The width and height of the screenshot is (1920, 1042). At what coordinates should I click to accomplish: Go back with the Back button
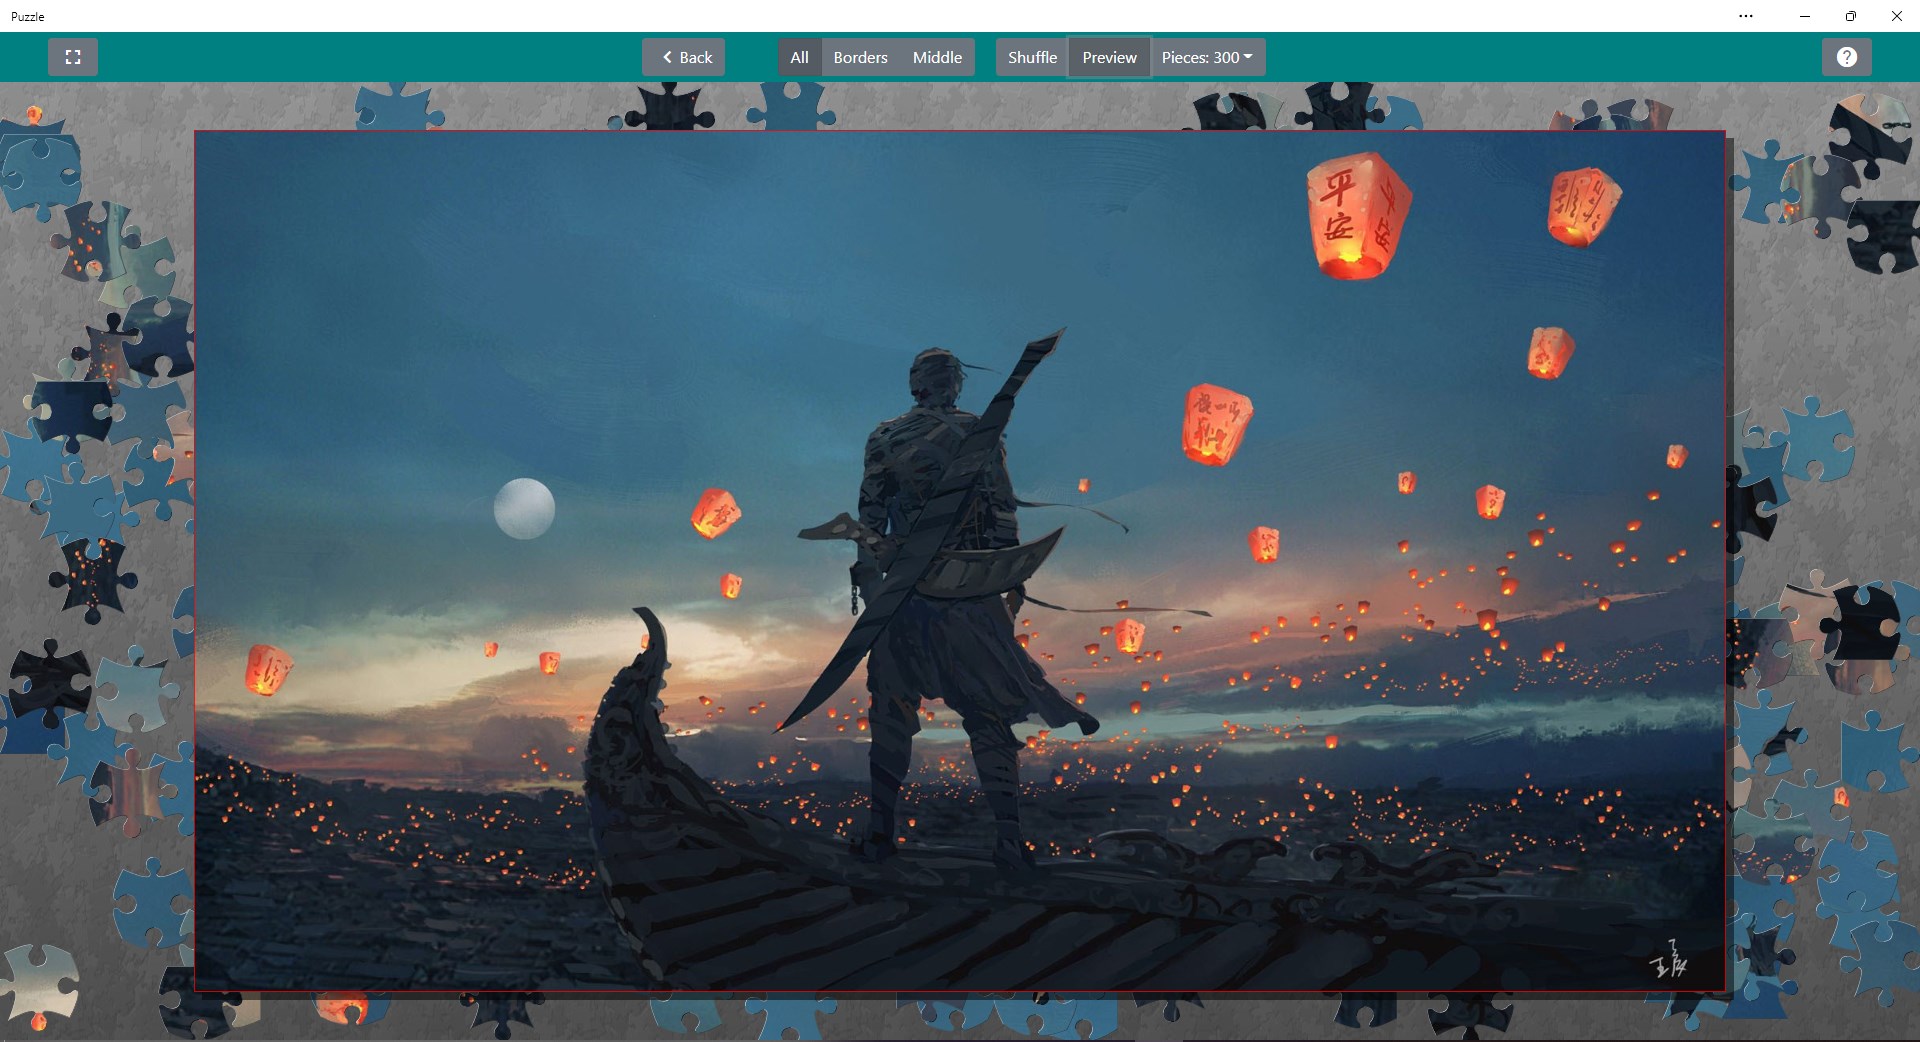(x=684, y=57)
